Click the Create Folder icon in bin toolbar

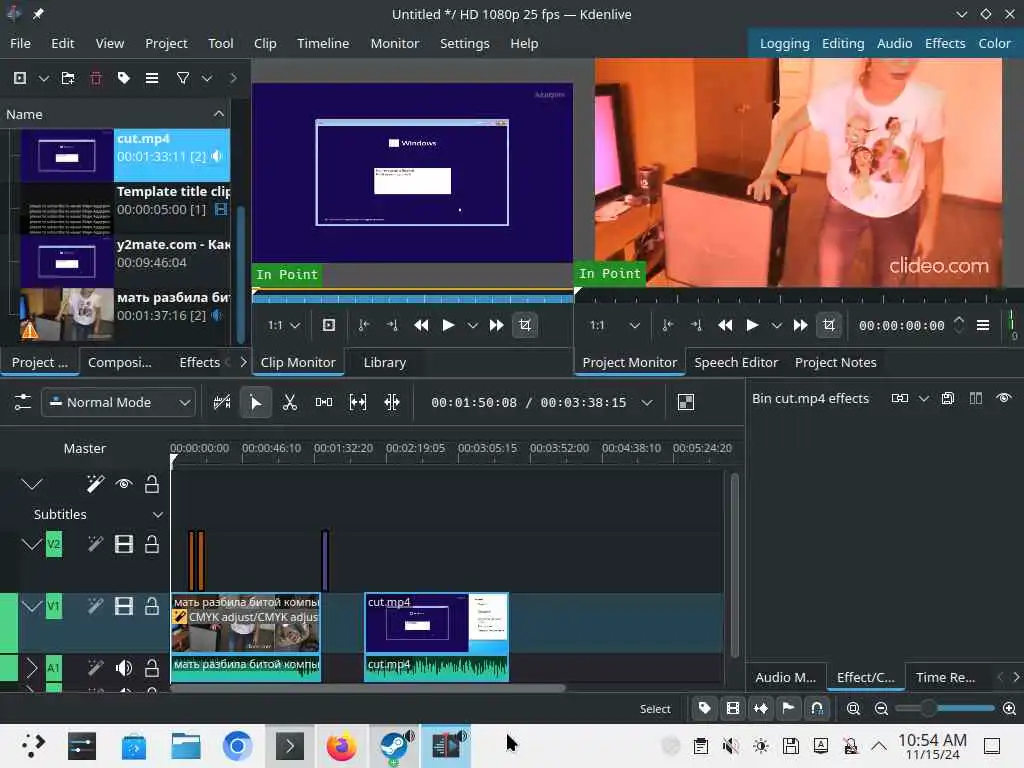tap(68, 78)
